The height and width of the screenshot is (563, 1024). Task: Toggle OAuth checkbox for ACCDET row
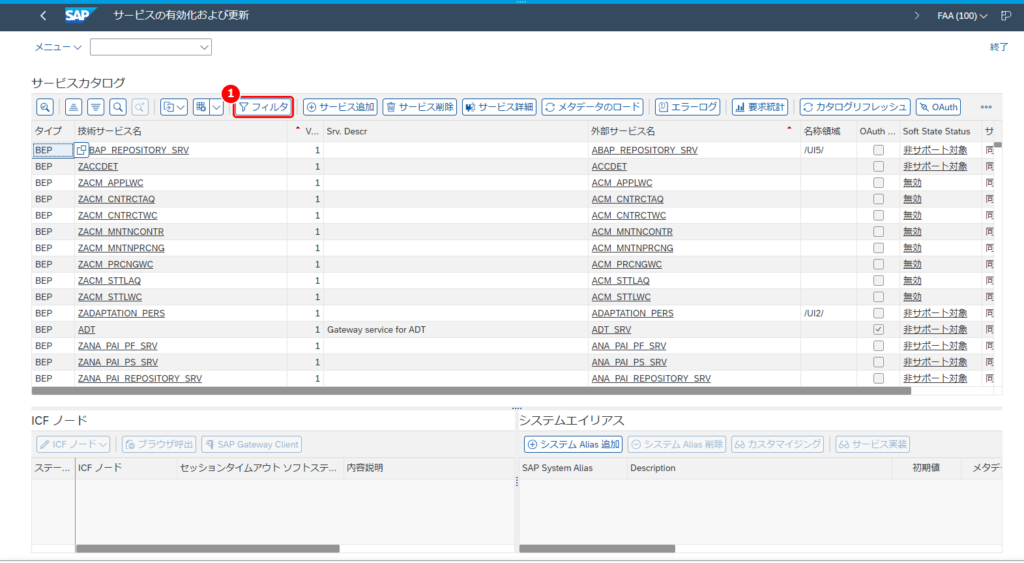[878, 167]
